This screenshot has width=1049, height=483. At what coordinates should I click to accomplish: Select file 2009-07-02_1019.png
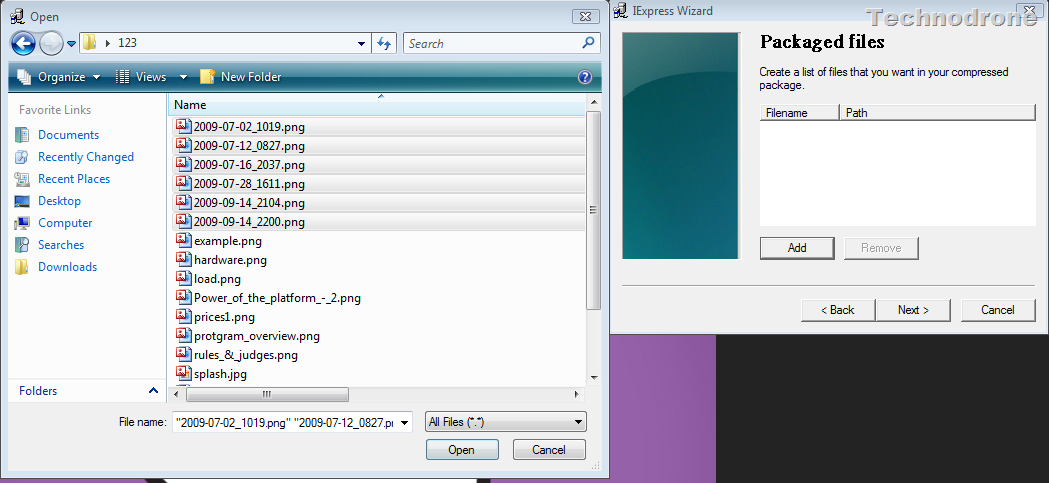[378, 126]
